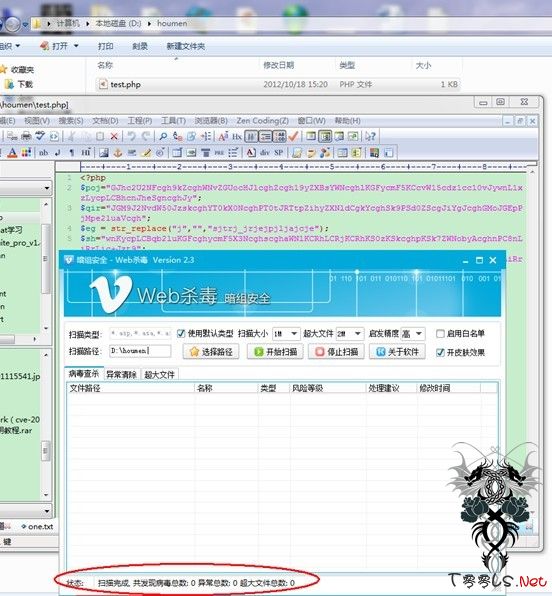Viewport: 552px width, 596px height.
Task: Click the font color A icon
Action: pyautogui.click(x=12, y=152)
